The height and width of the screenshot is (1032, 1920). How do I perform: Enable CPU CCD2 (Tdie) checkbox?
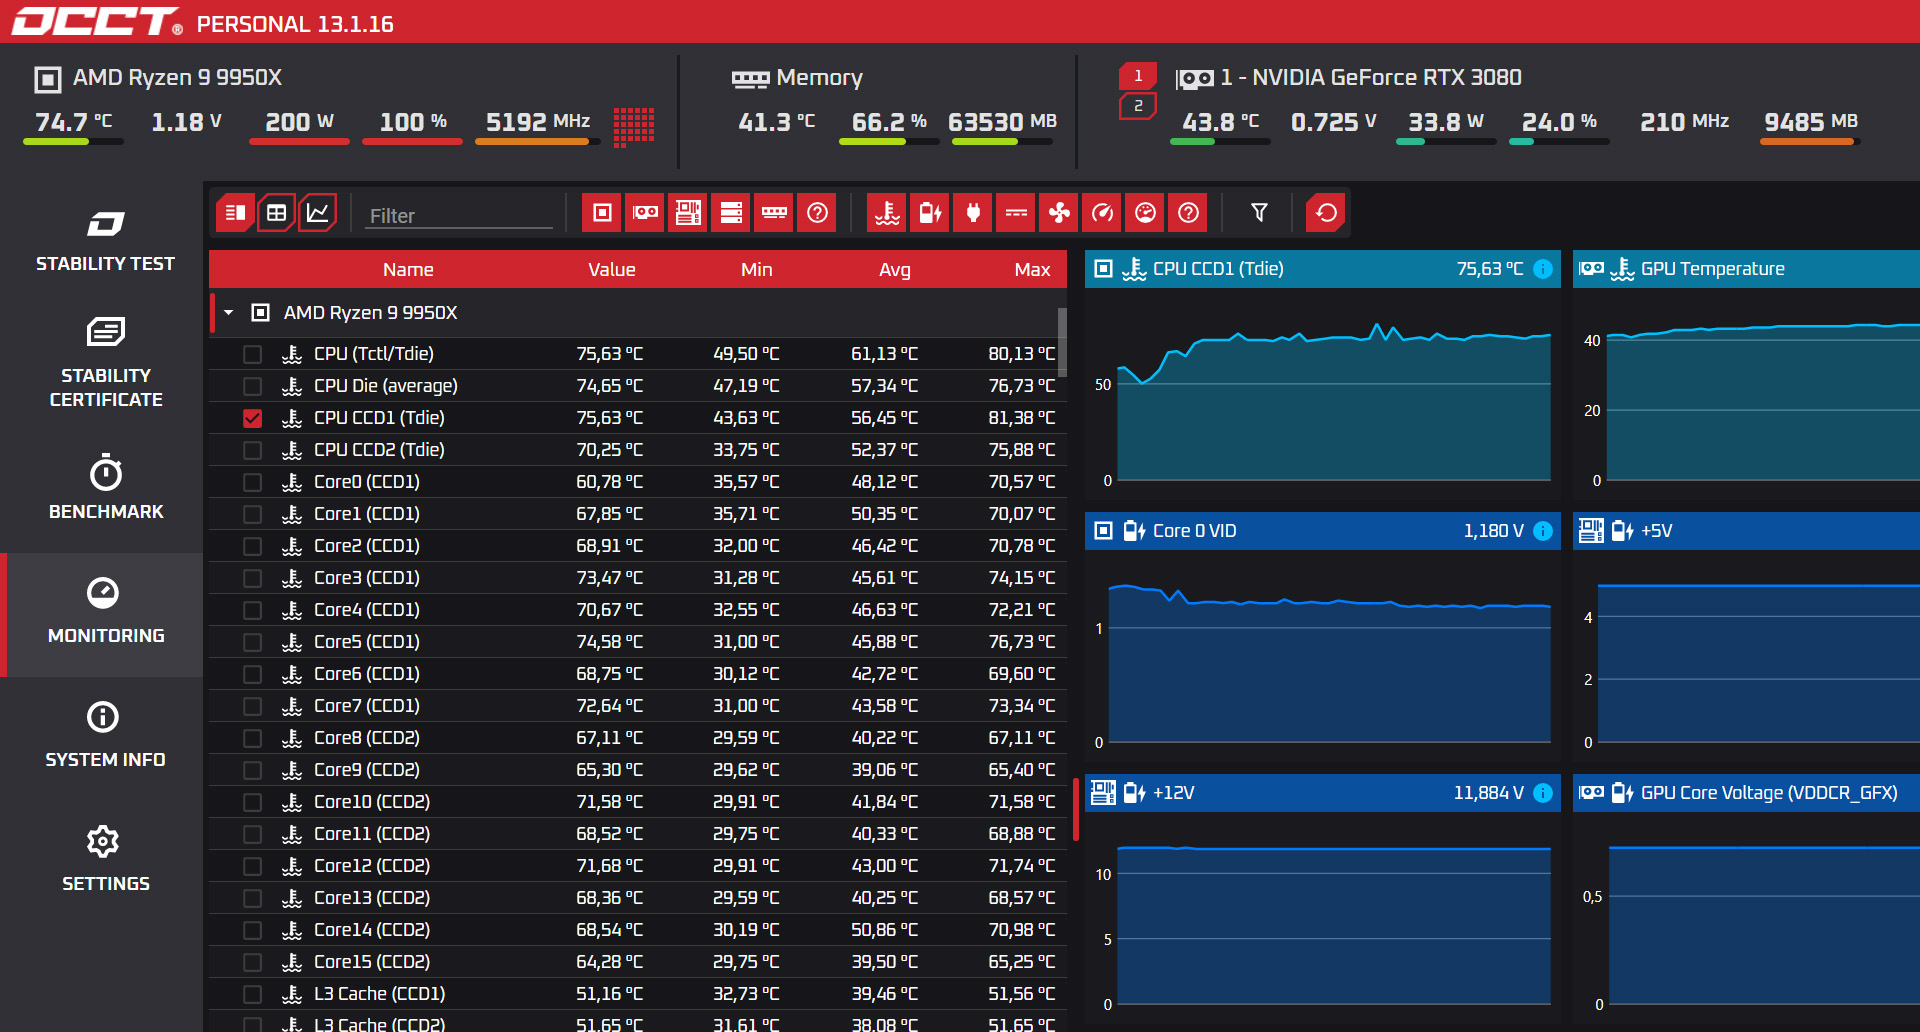[252, 450]
